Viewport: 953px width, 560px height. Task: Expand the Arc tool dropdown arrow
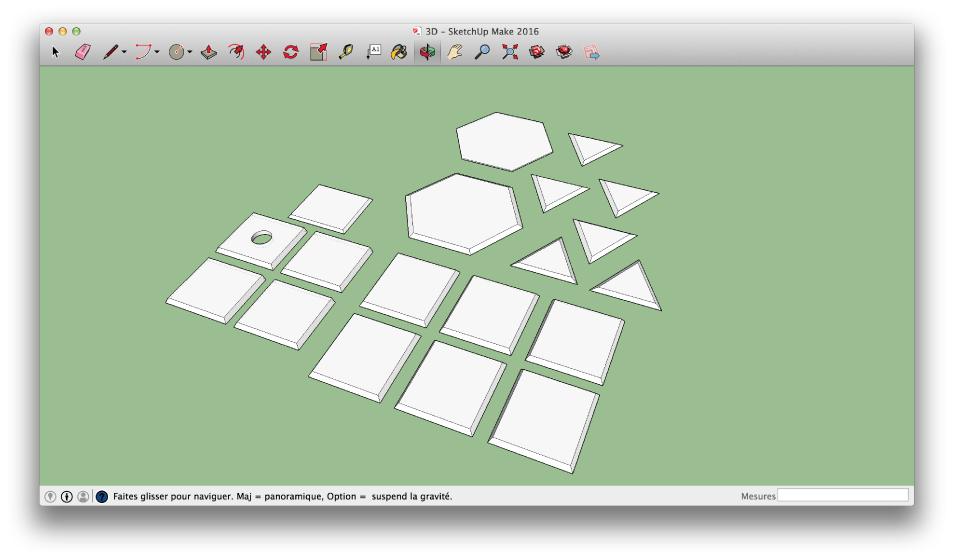[157, 52]
